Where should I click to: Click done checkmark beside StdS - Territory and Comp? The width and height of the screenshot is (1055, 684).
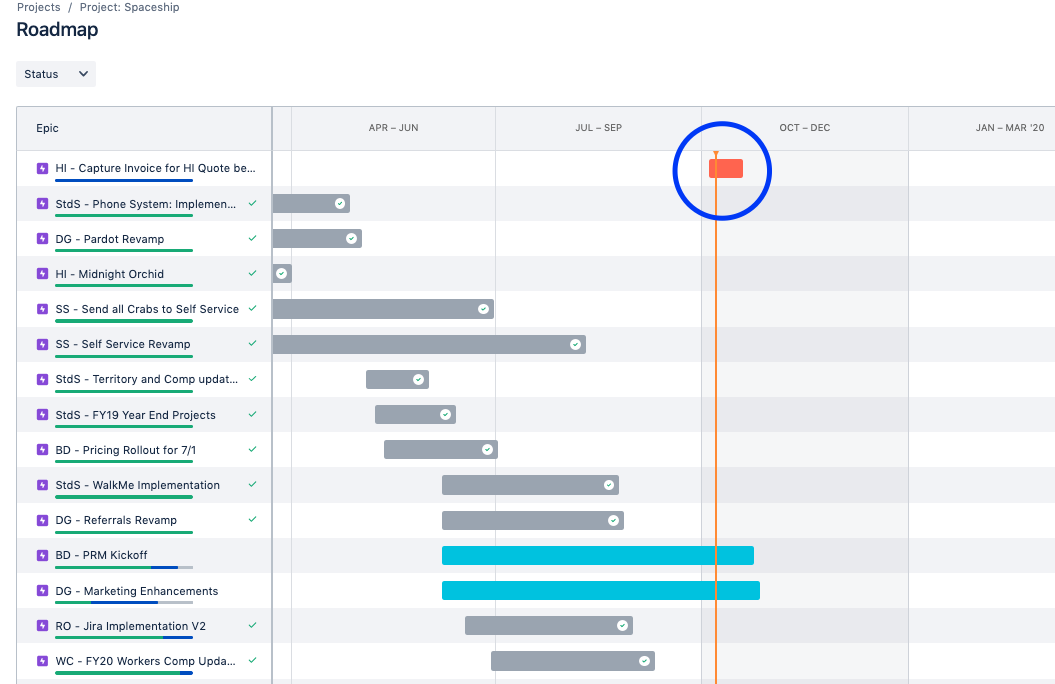(x=252, y=379)
